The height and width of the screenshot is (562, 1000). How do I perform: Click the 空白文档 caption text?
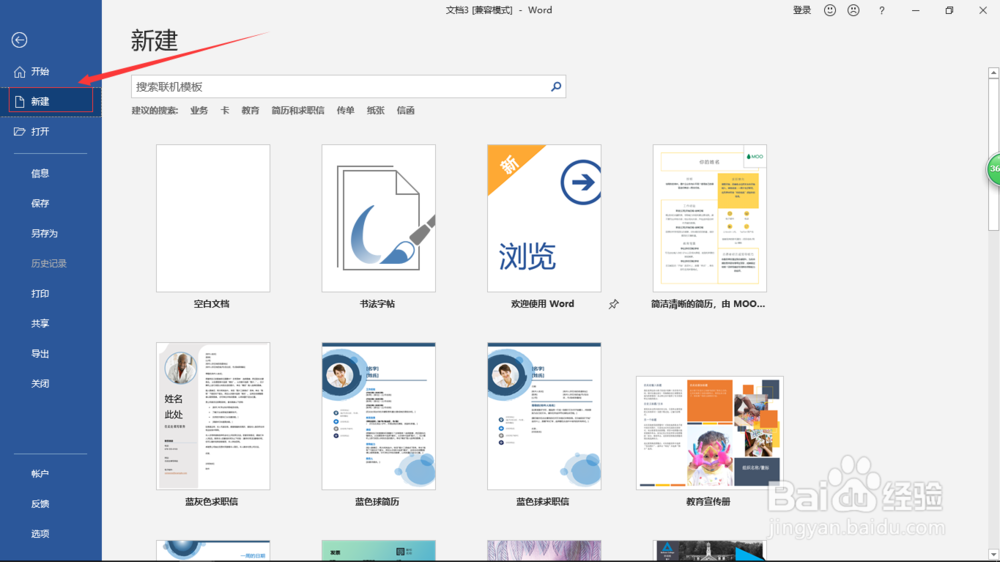pos(212,304)
